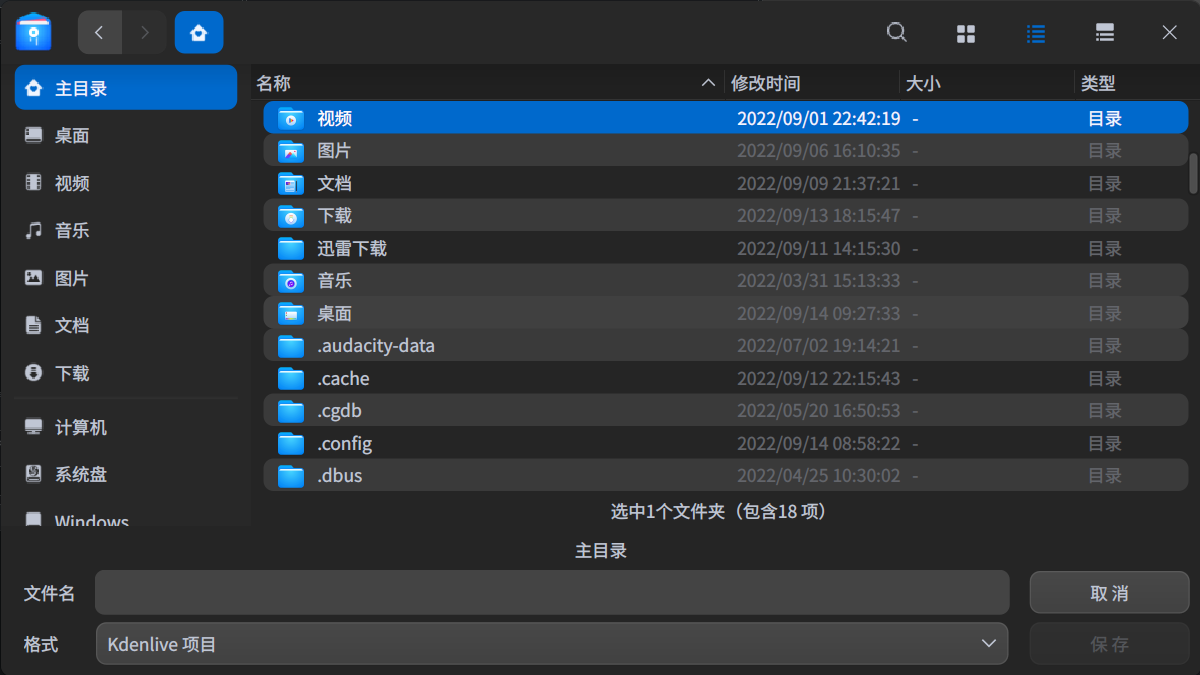Click the file manager app icon
The width and height of the screenshot is (1200, 675).
pos(34,32)
